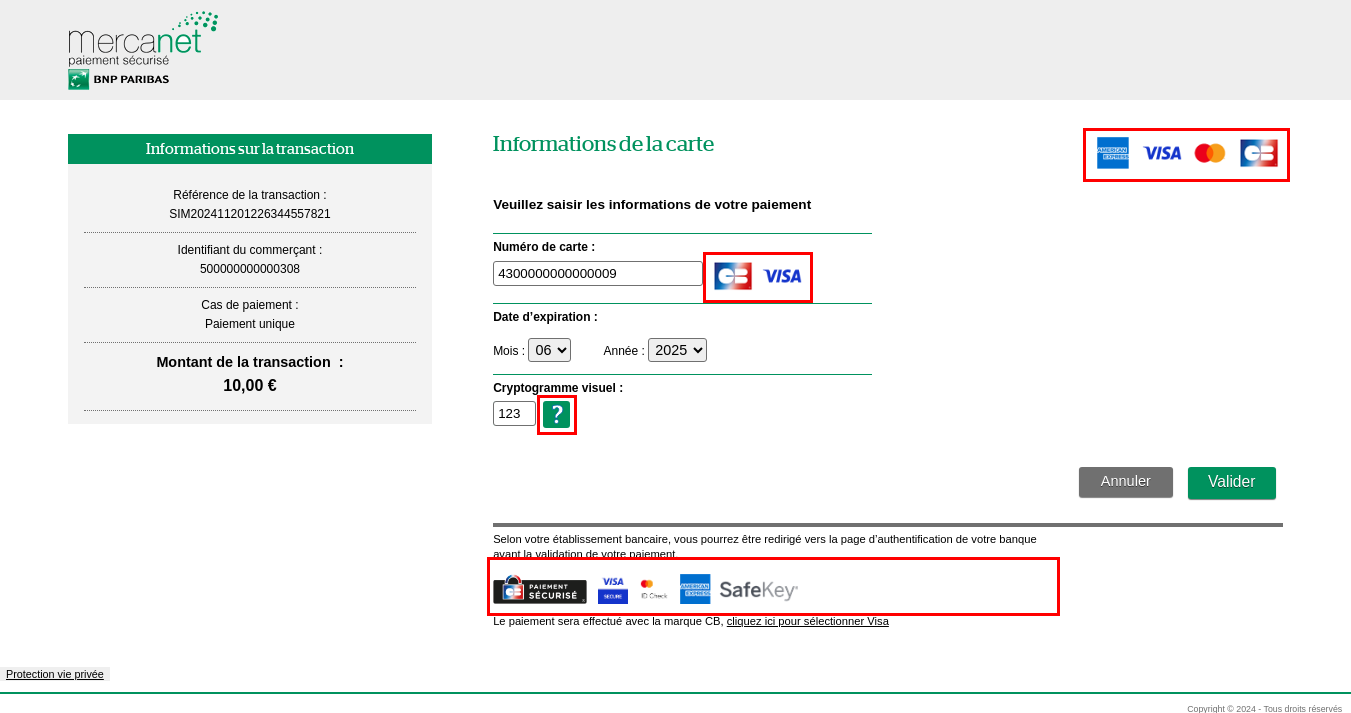Focus the Cryptogramme visuel input field

[514, 414]
